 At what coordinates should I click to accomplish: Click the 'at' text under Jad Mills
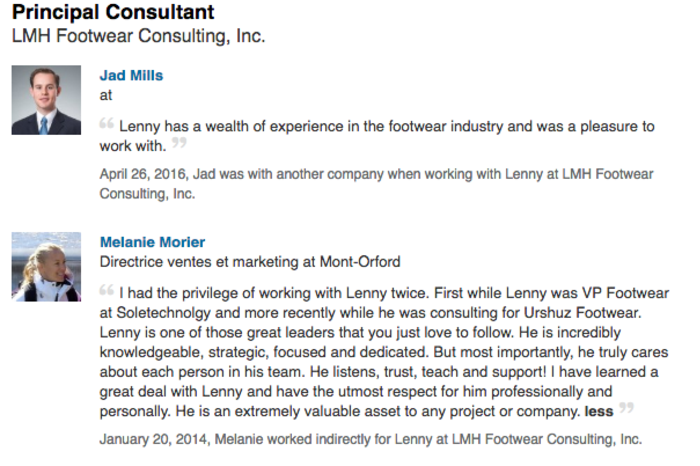tap(106, 95)
